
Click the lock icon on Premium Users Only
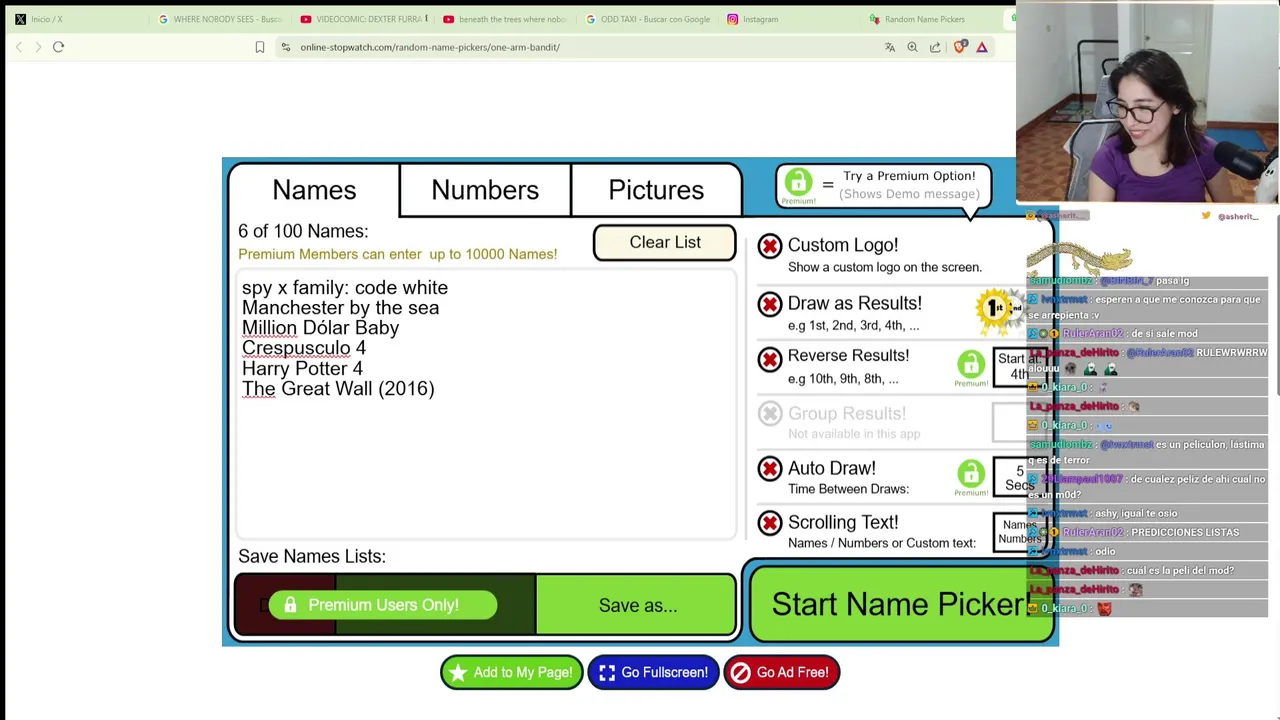coord(290,605)
